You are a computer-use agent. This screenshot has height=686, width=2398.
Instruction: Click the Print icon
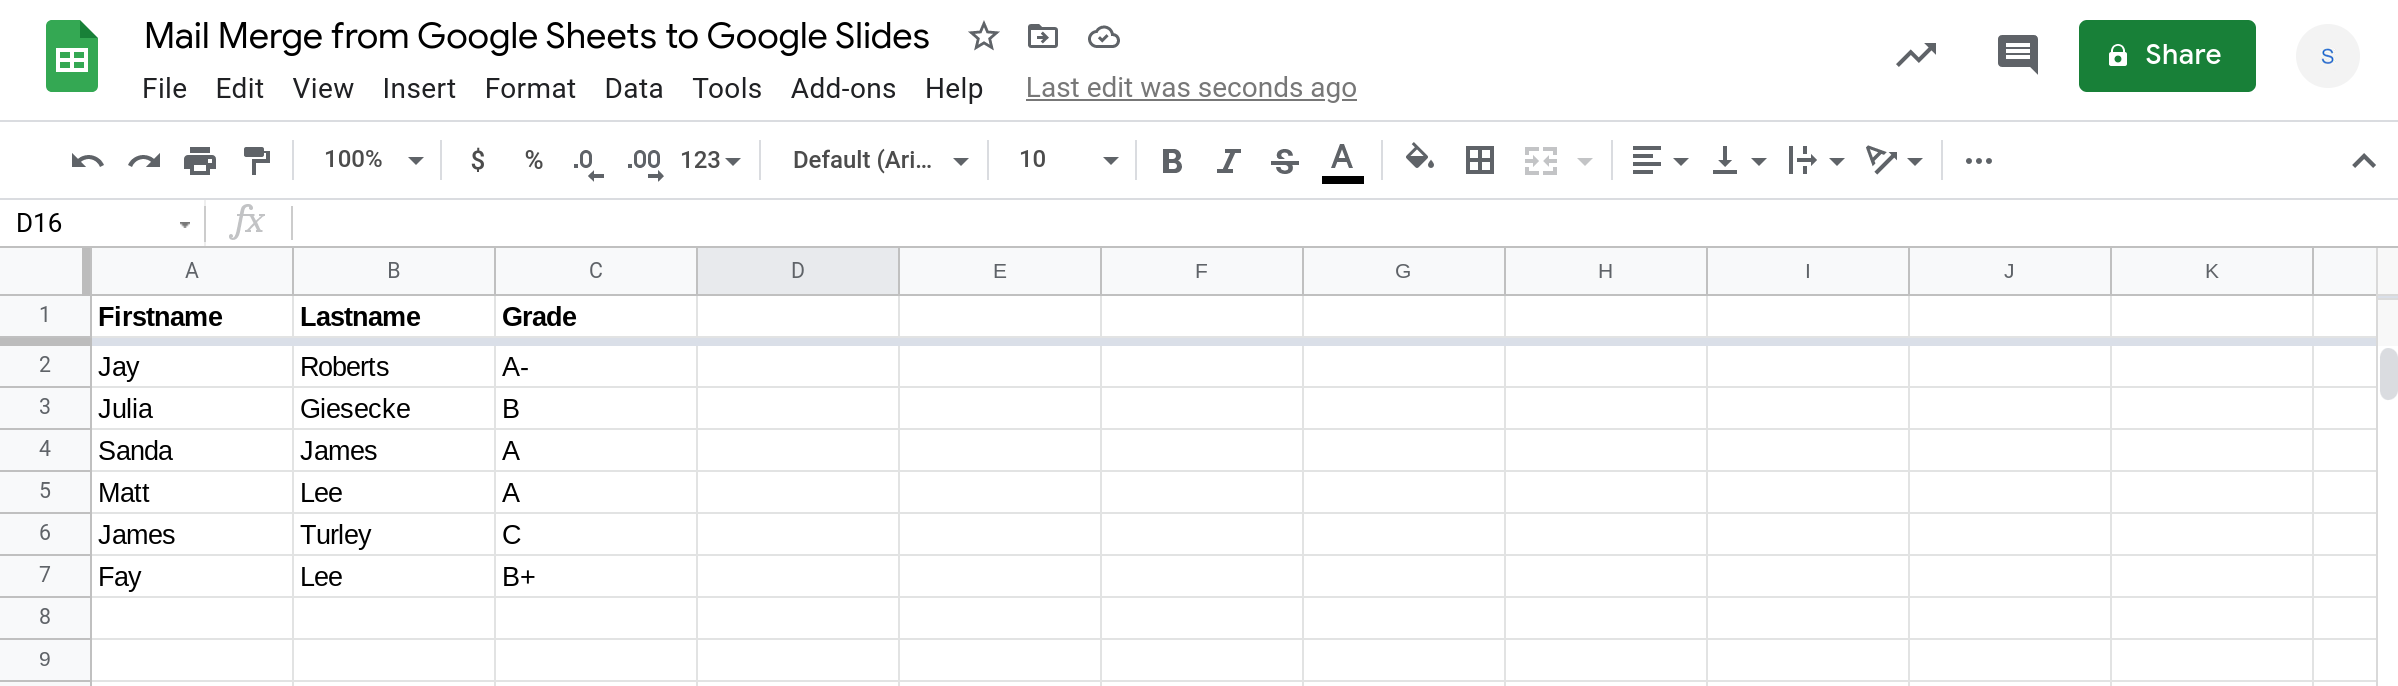(200, 161)
